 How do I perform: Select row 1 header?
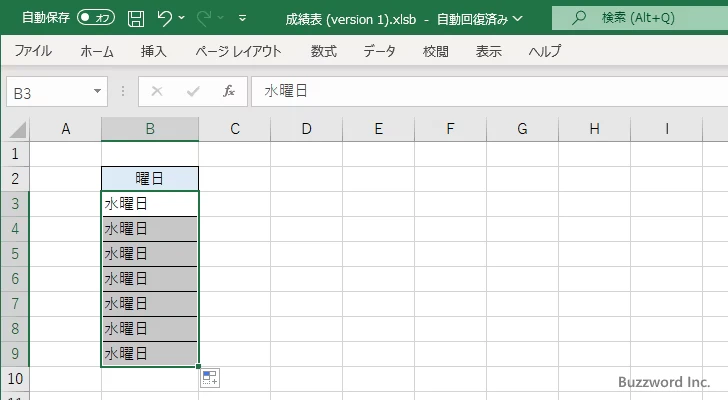point(15,154)
